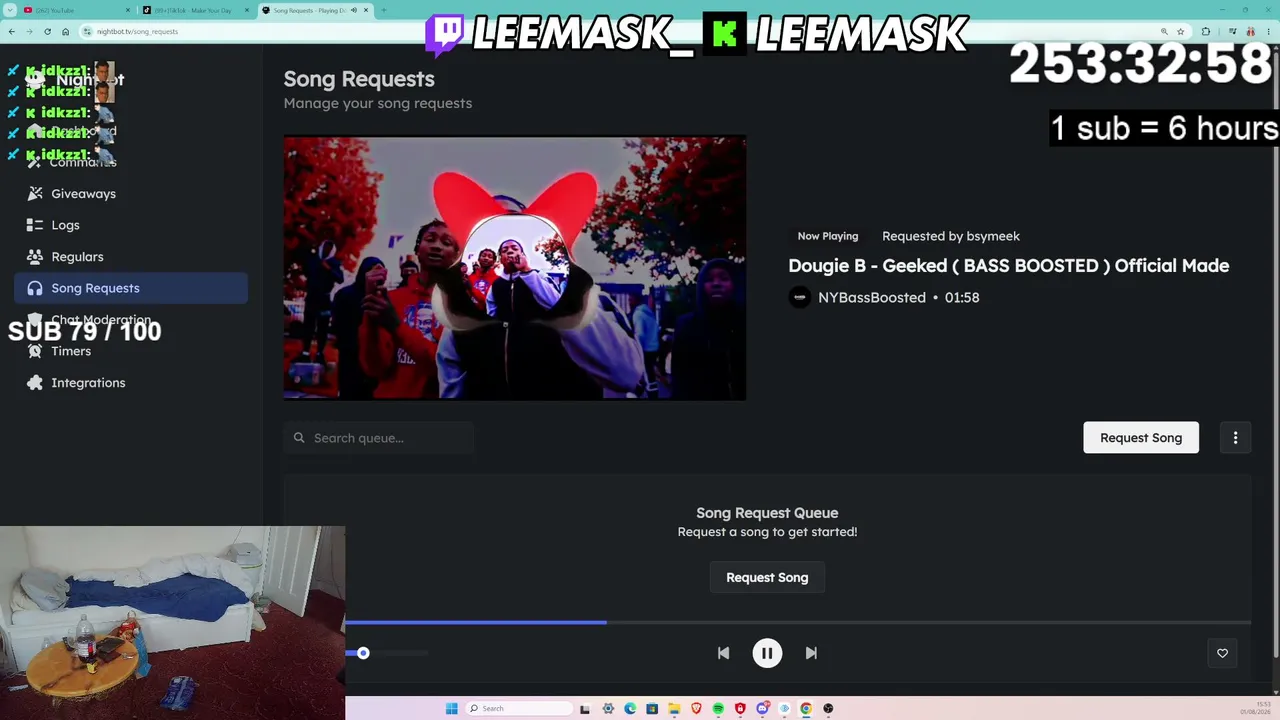Click the Regulars people icon
Screen dimensions: 1280x720
click(35, 257)
